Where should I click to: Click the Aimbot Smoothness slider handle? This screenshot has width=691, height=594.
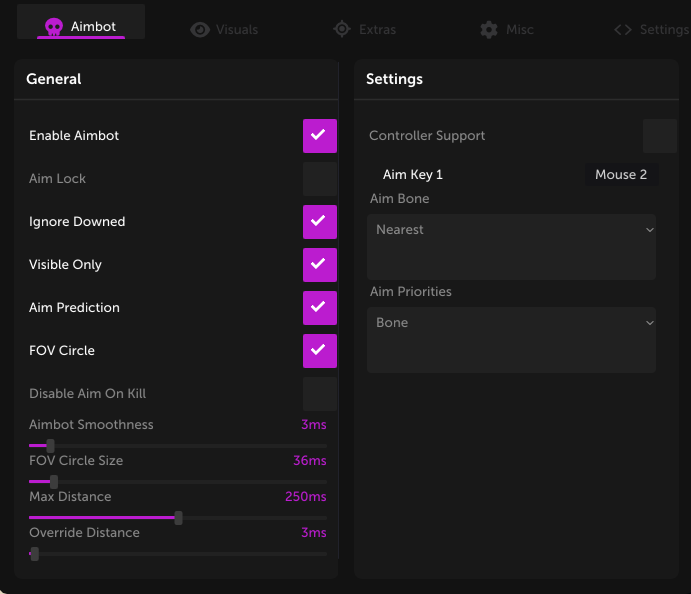point(50,446)
